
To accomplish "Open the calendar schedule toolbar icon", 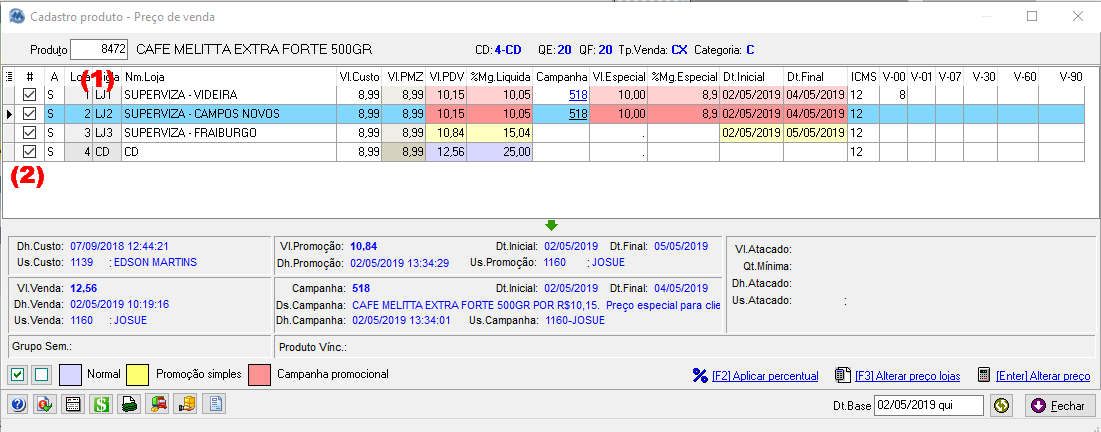I will click(x=73, y=405).
